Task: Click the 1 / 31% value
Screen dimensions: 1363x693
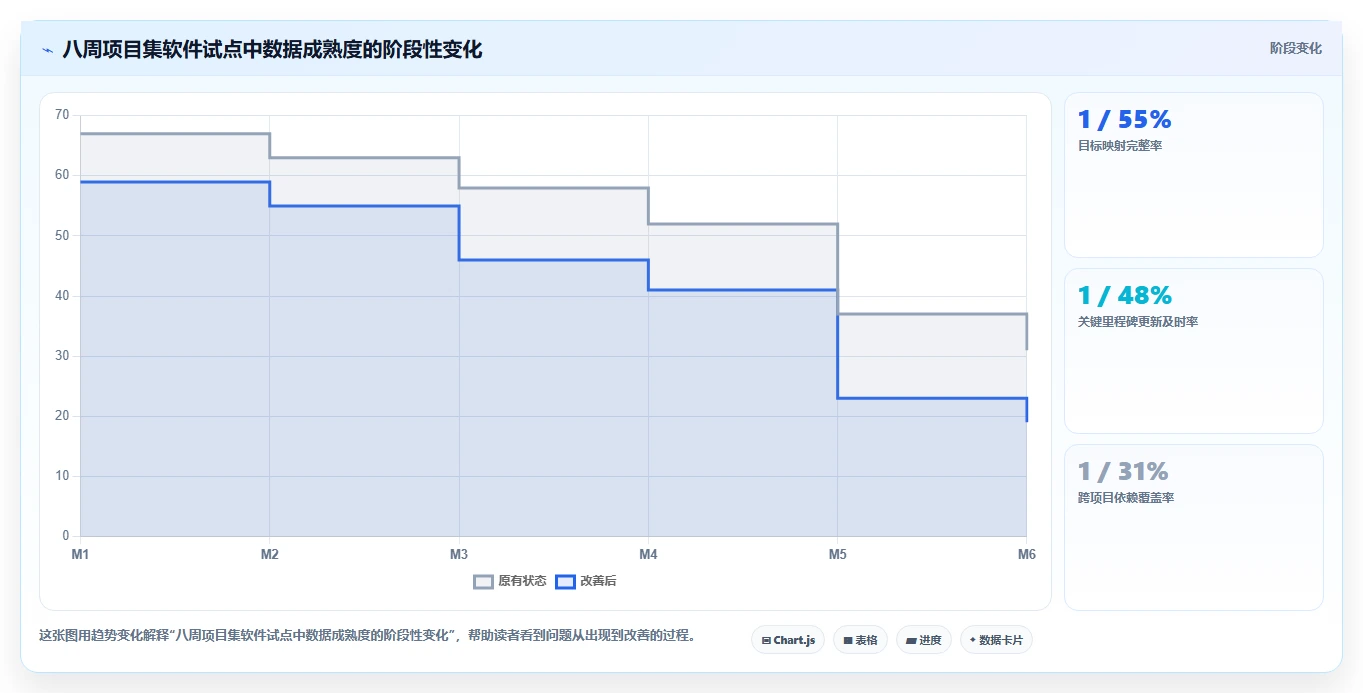Action: pos(1123,472)
